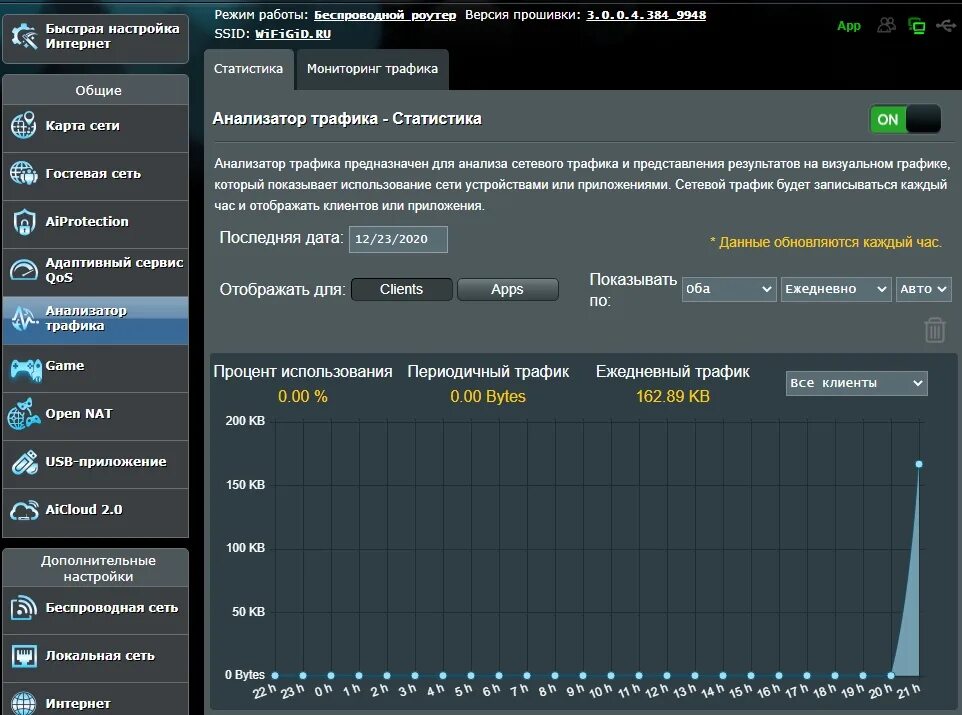The image size is (962, 715).
Task: Open Quick Internet Setup (Быстрая настройка Интернет) icon
Action: [24, 36]
